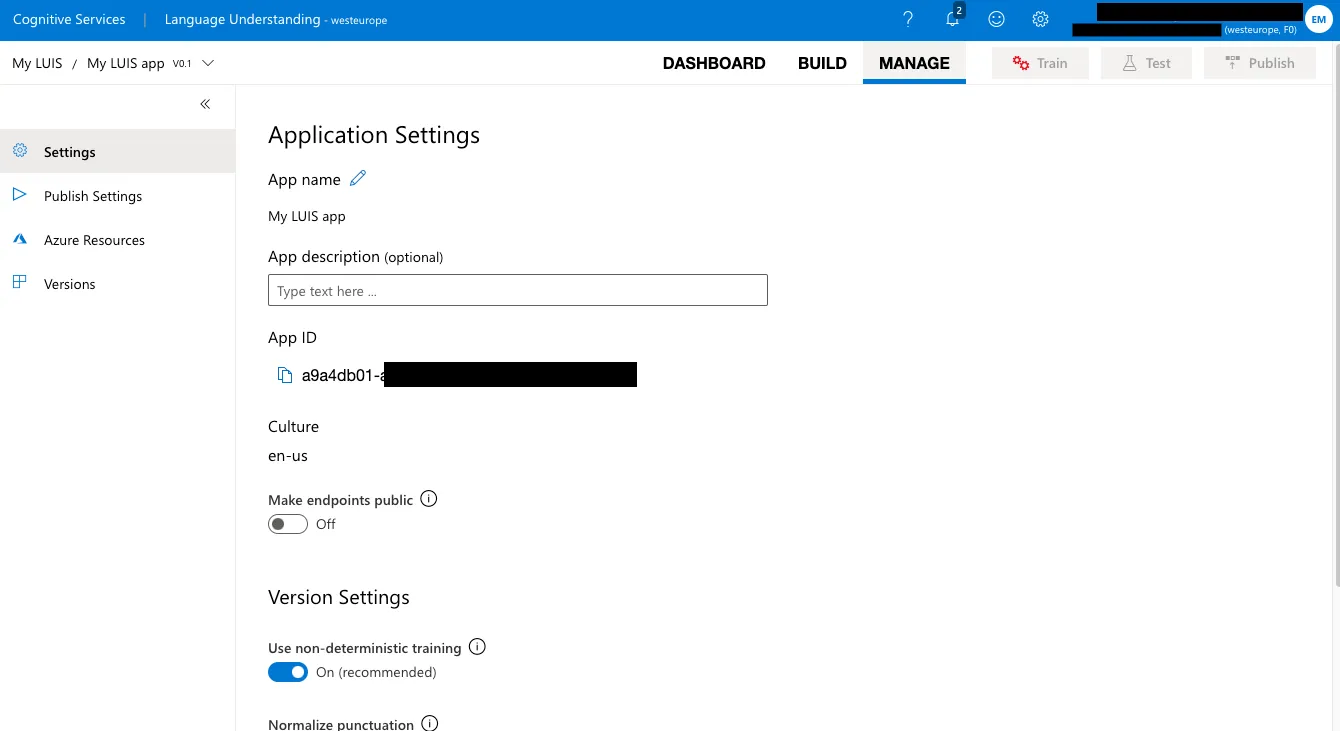Image resolution: width=1340 pixels, height=731 pixels.
Task: Select the MANAGE tab
Action: pos(914,63)
